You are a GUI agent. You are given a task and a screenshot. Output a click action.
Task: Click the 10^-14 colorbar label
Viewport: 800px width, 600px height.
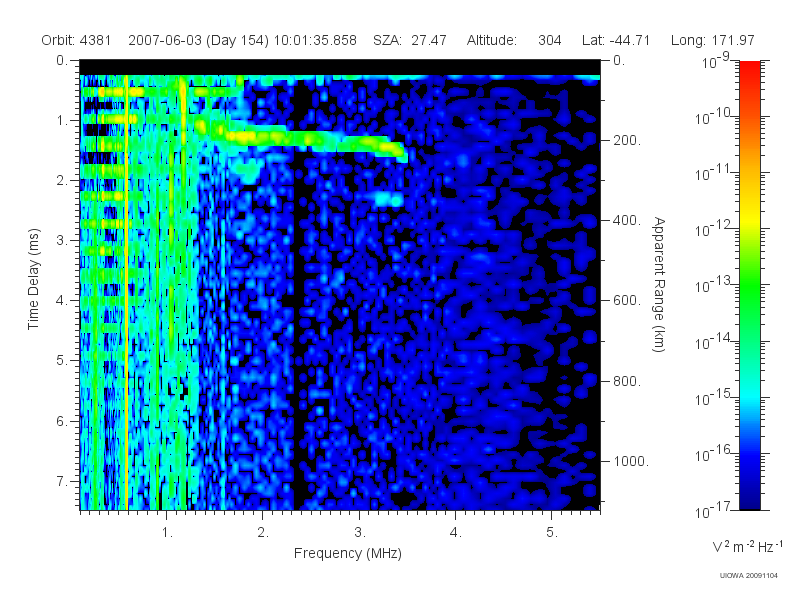[x=714, y=342]
